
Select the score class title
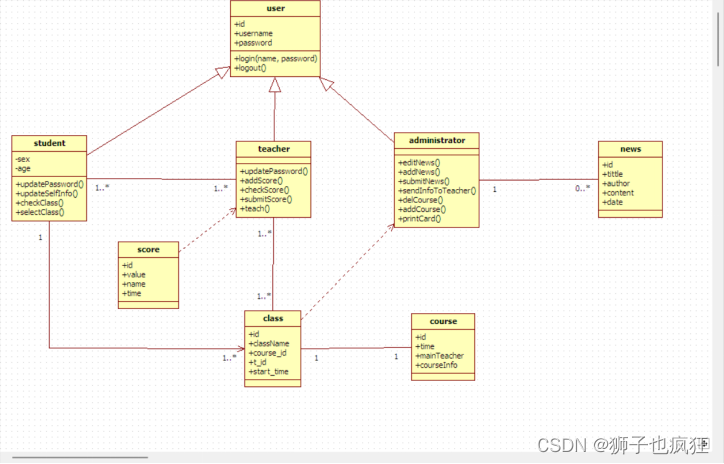(x=148, y=249)
